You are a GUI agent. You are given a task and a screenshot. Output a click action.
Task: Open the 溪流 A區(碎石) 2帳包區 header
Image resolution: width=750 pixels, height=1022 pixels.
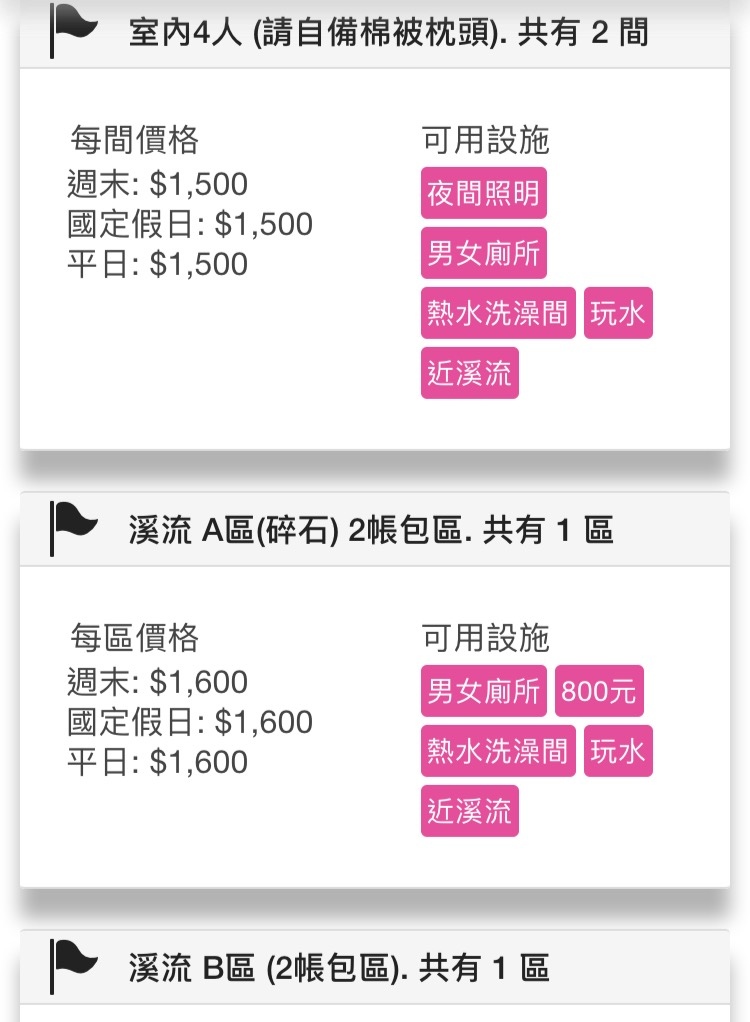click(x=370, y=530)
